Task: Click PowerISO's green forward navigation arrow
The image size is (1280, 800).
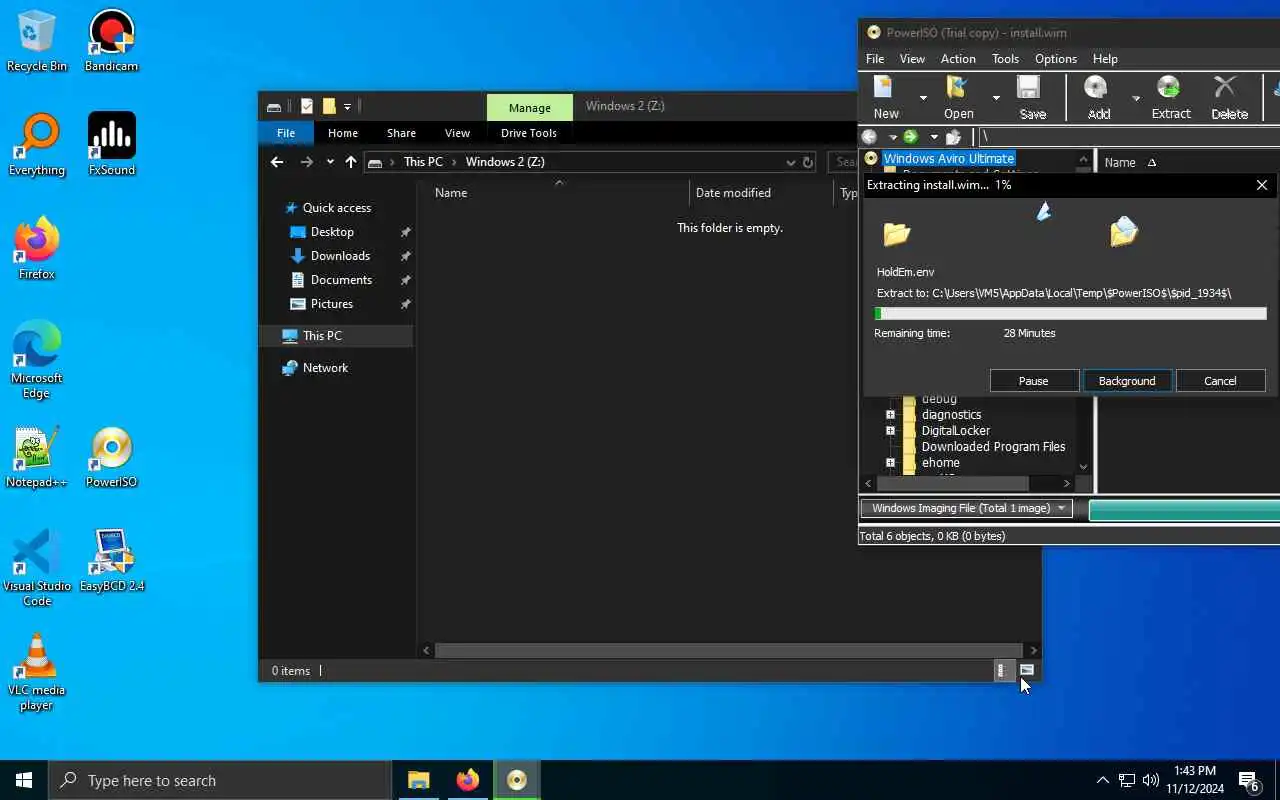Action: 910,137
